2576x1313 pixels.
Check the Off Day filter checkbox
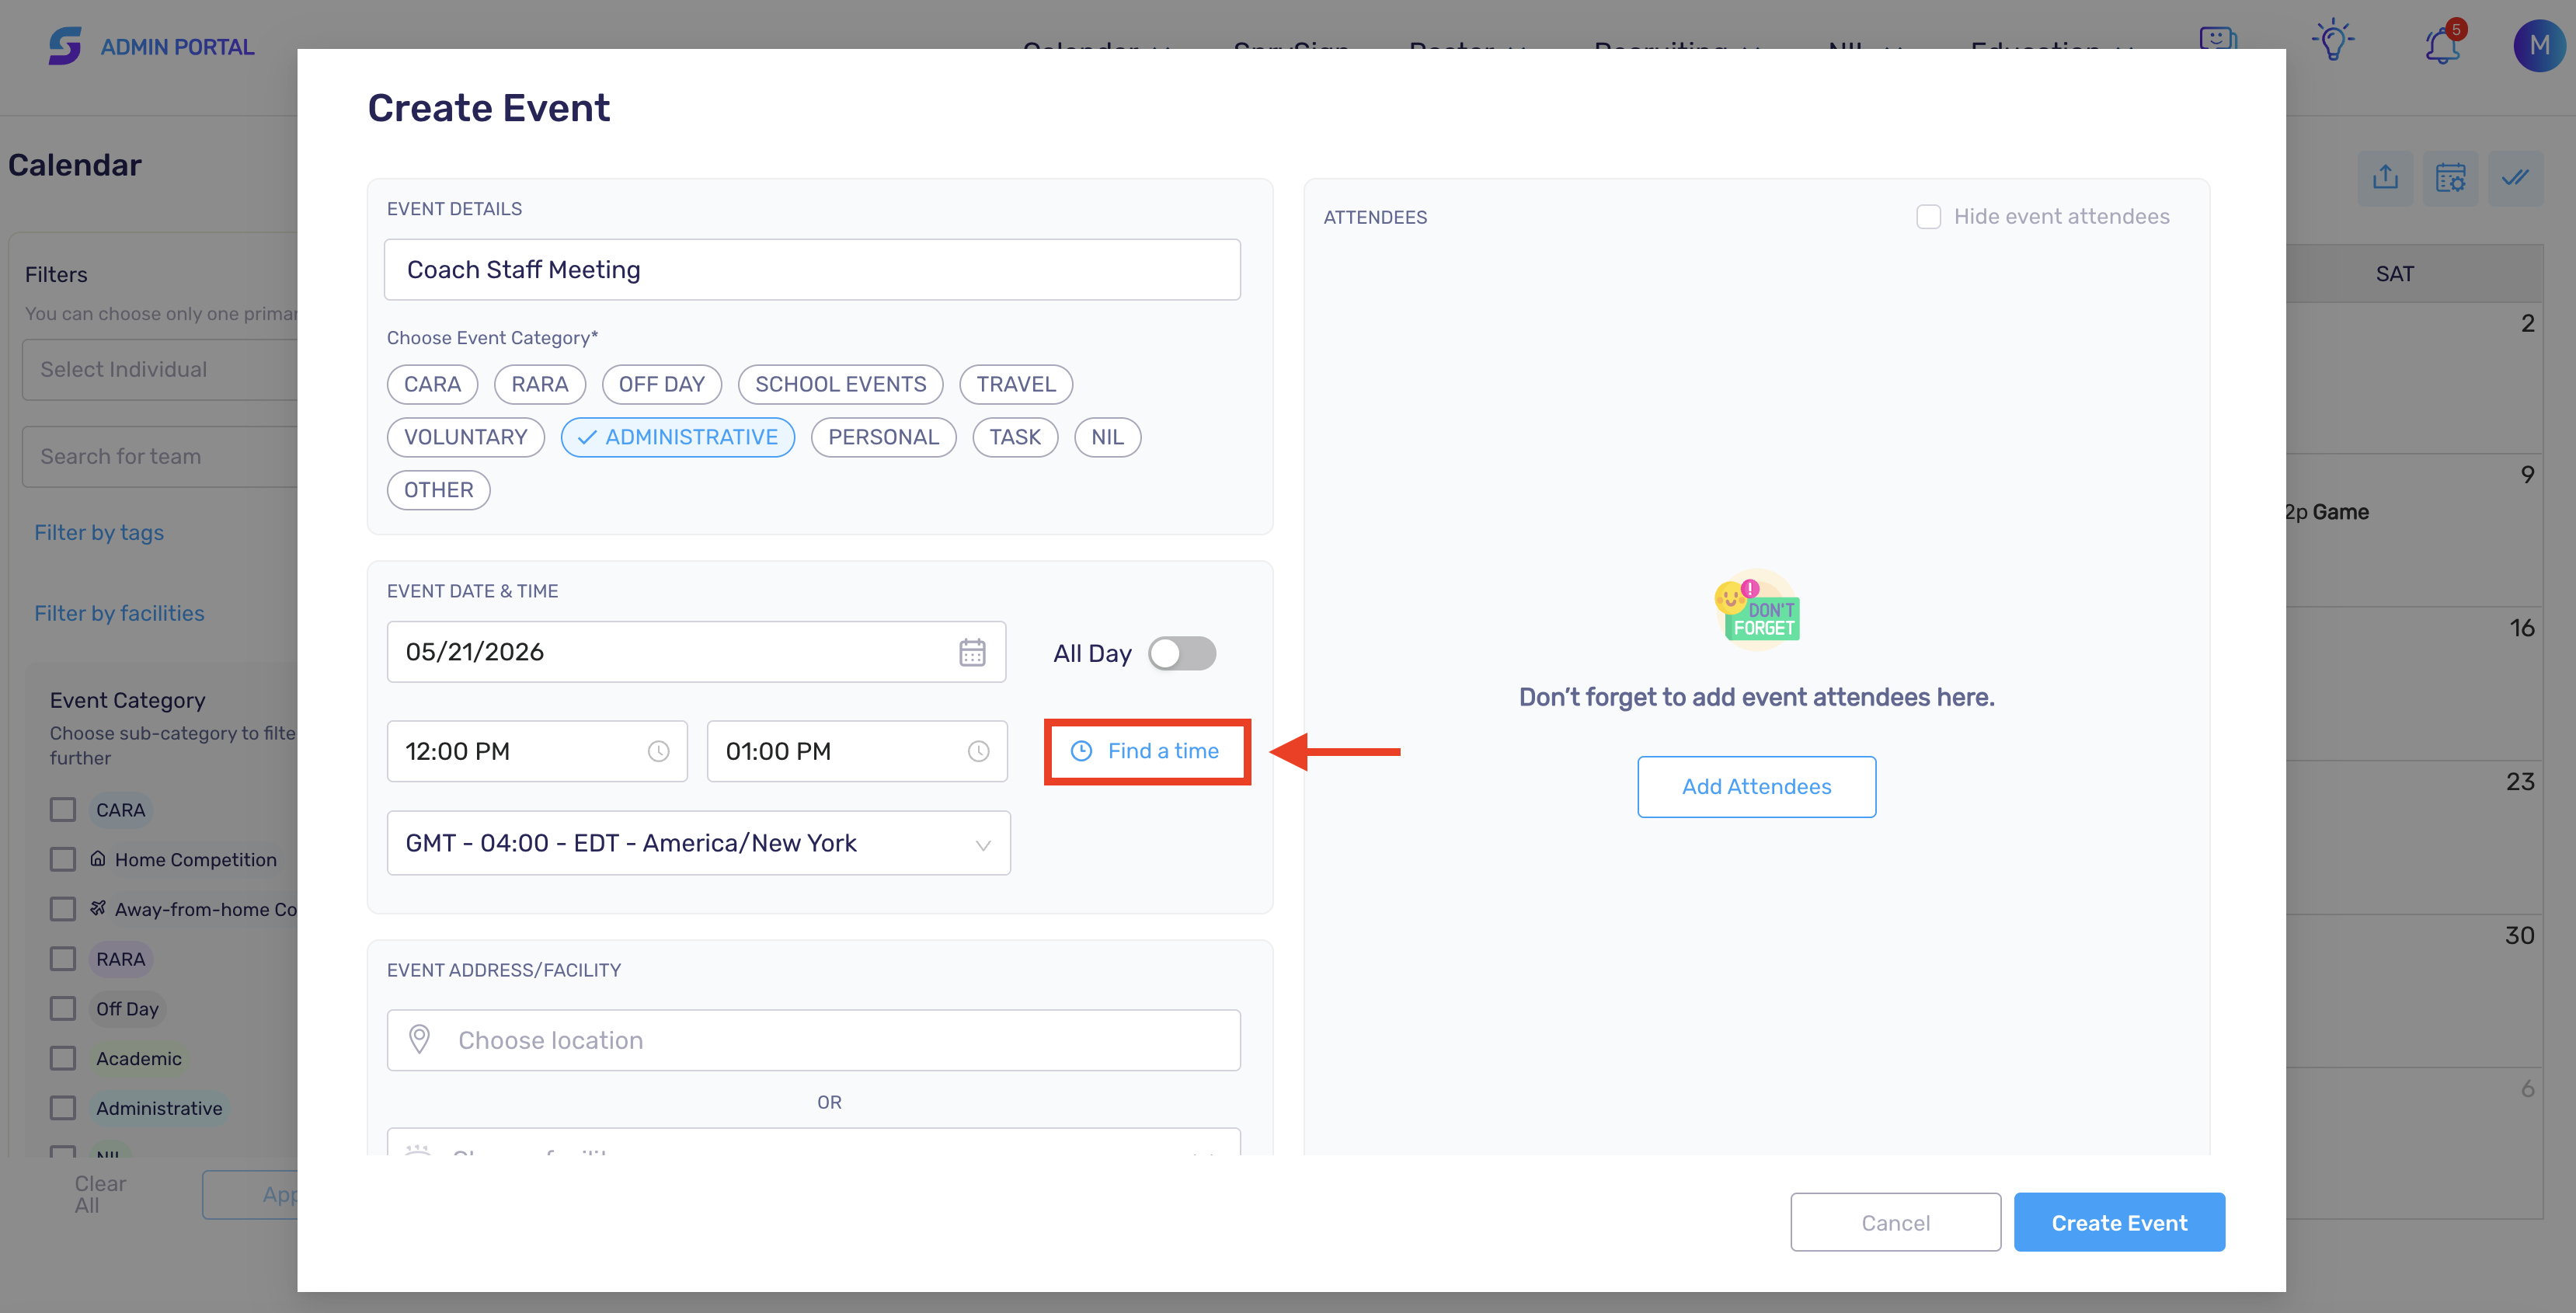click(63, 1008)
